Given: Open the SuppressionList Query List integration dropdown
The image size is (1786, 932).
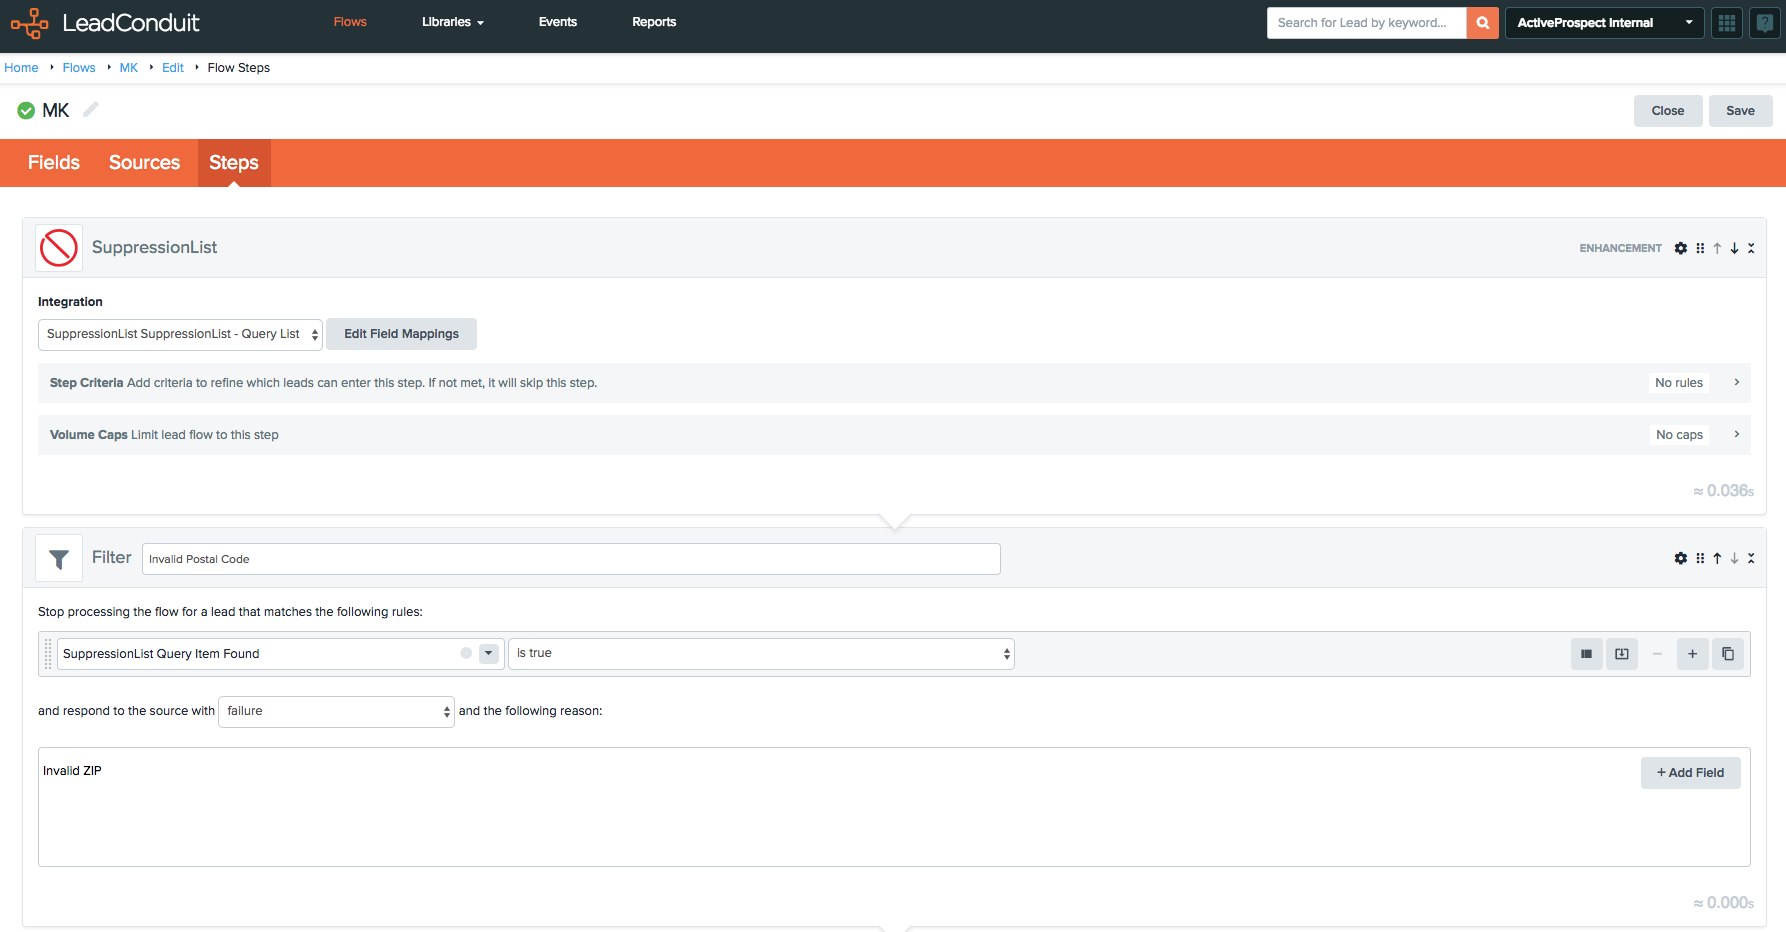Looking at the screenshot, I should [180, 334].
